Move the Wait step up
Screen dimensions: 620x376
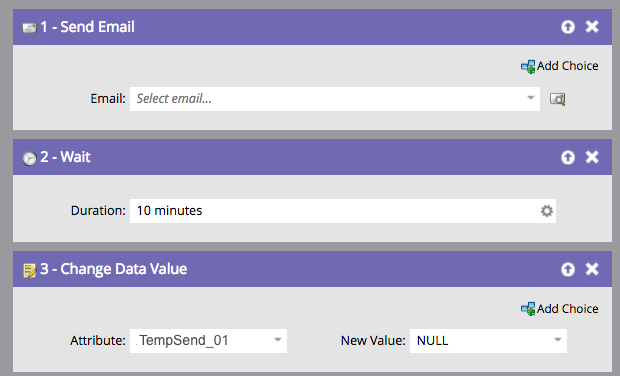point(568,157)
